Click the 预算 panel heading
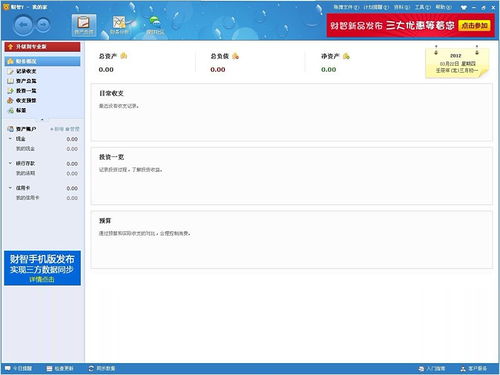 tap(105, 221)
